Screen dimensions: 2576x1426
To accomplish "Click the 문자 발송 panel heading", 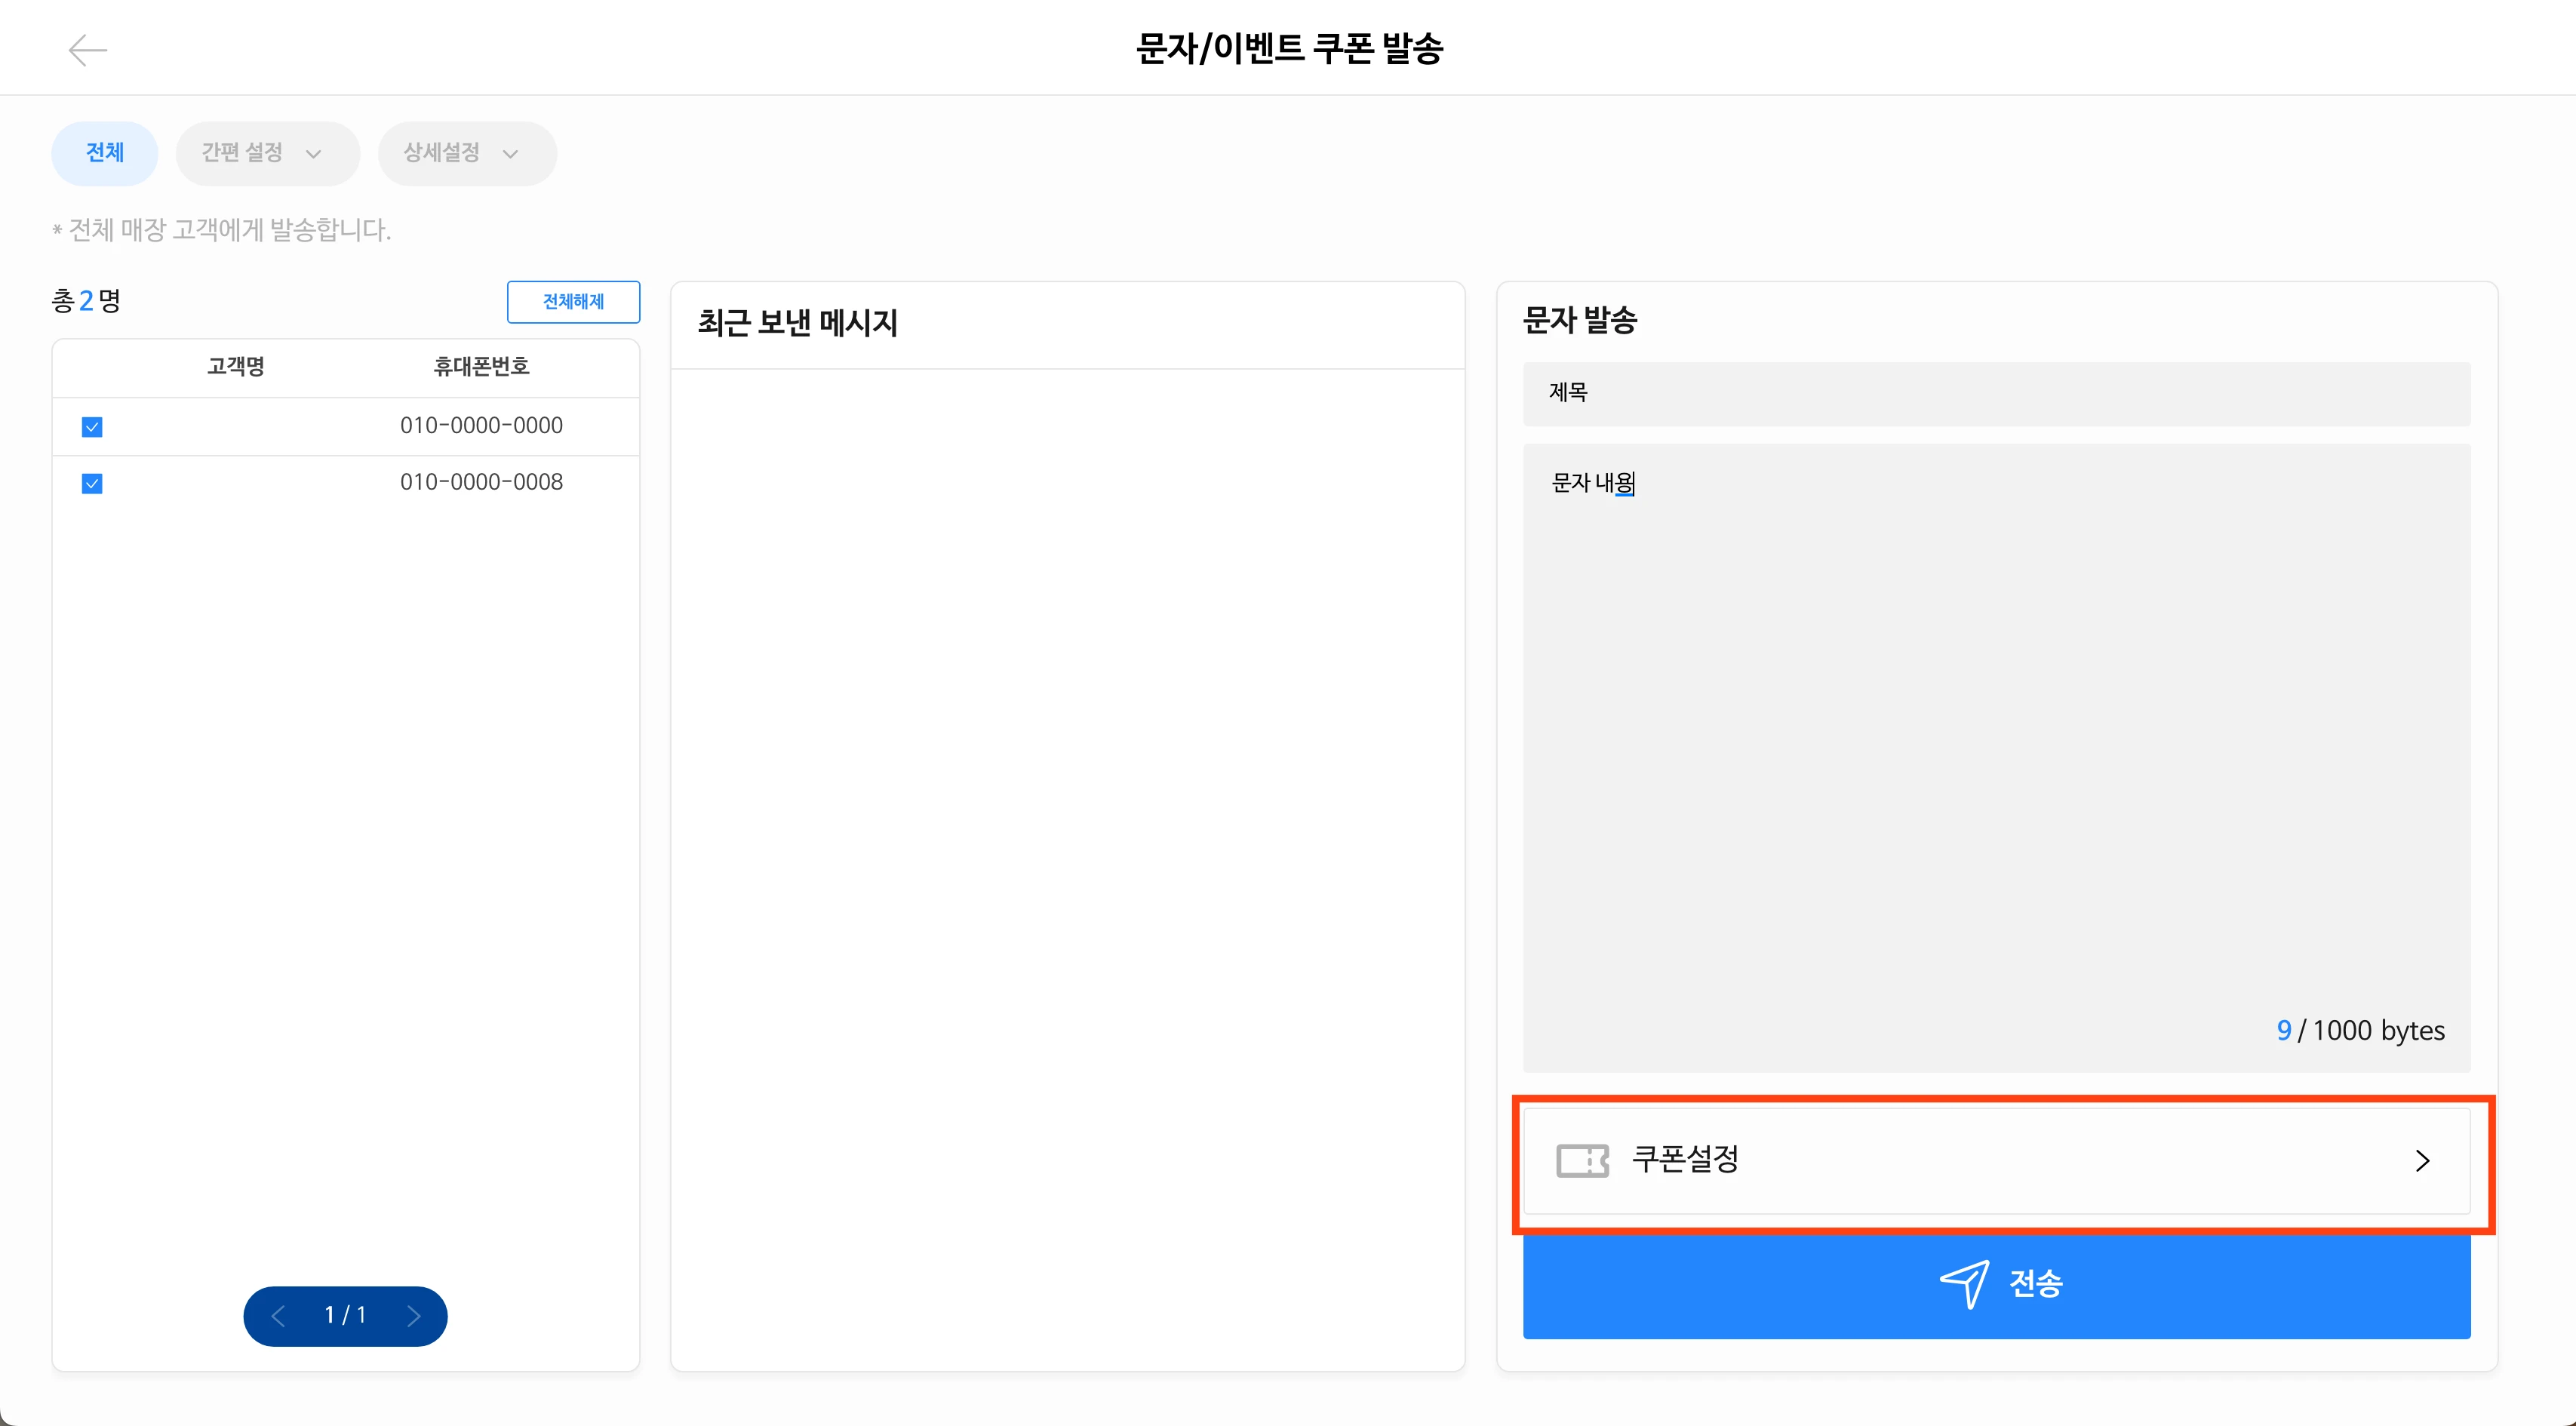I will (x=1579, y=320).
